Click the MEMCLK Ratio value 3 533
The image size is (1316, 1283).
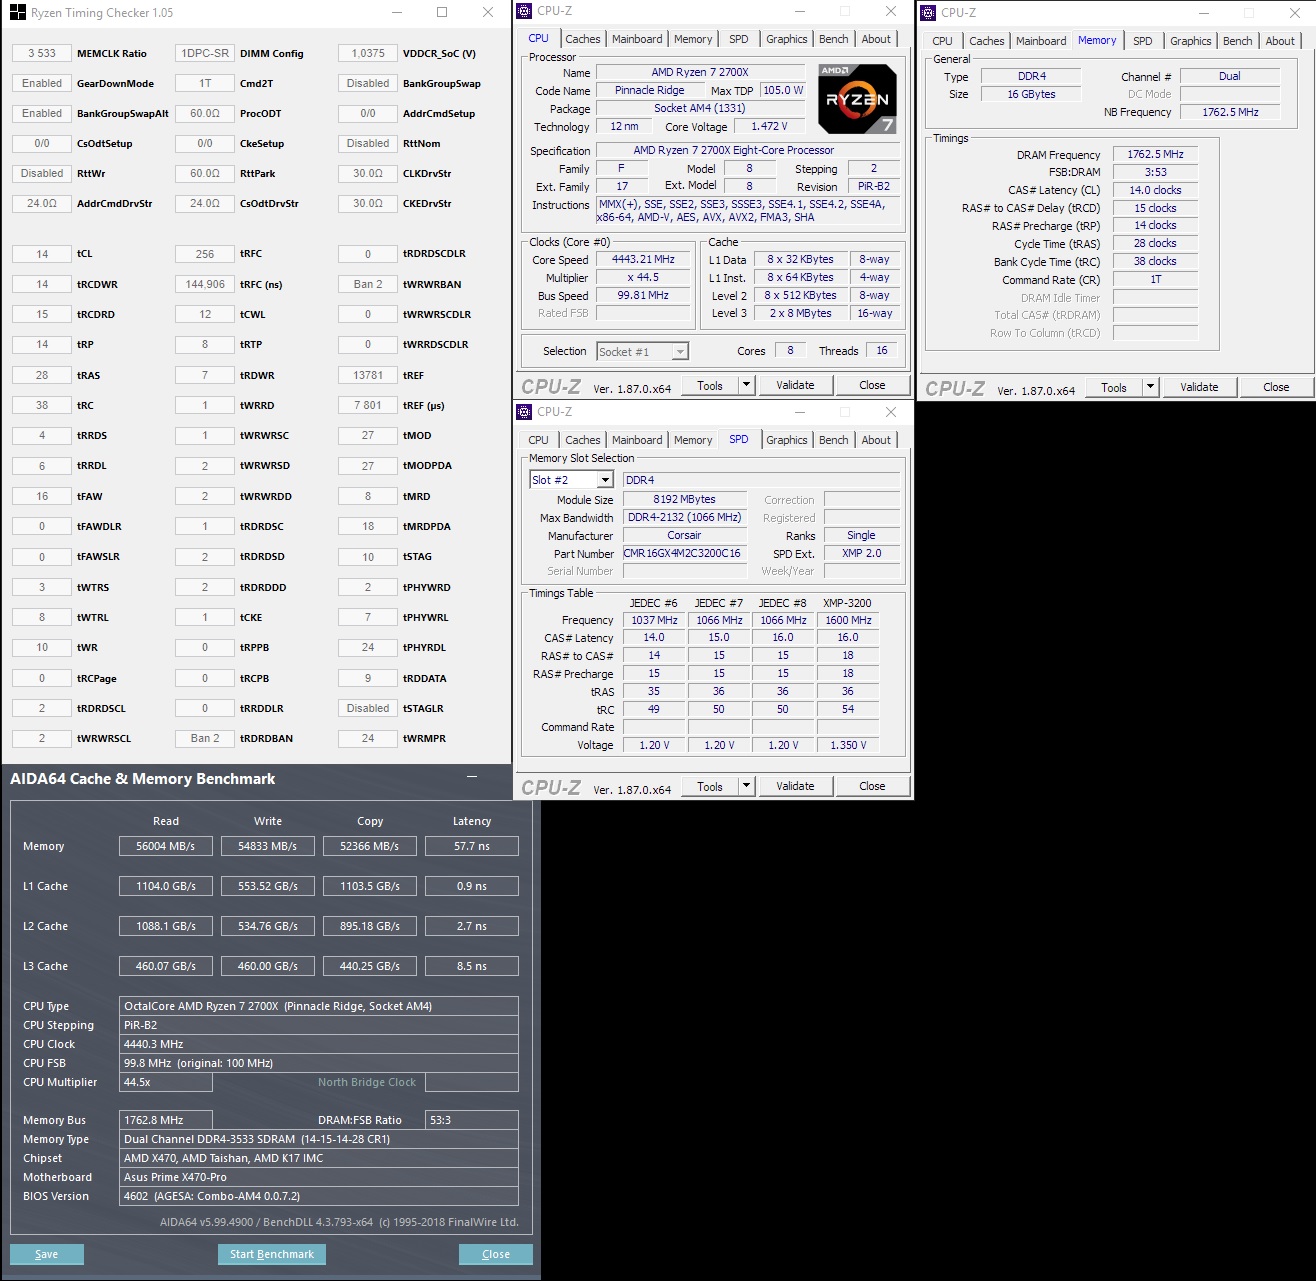pos(42,53)
